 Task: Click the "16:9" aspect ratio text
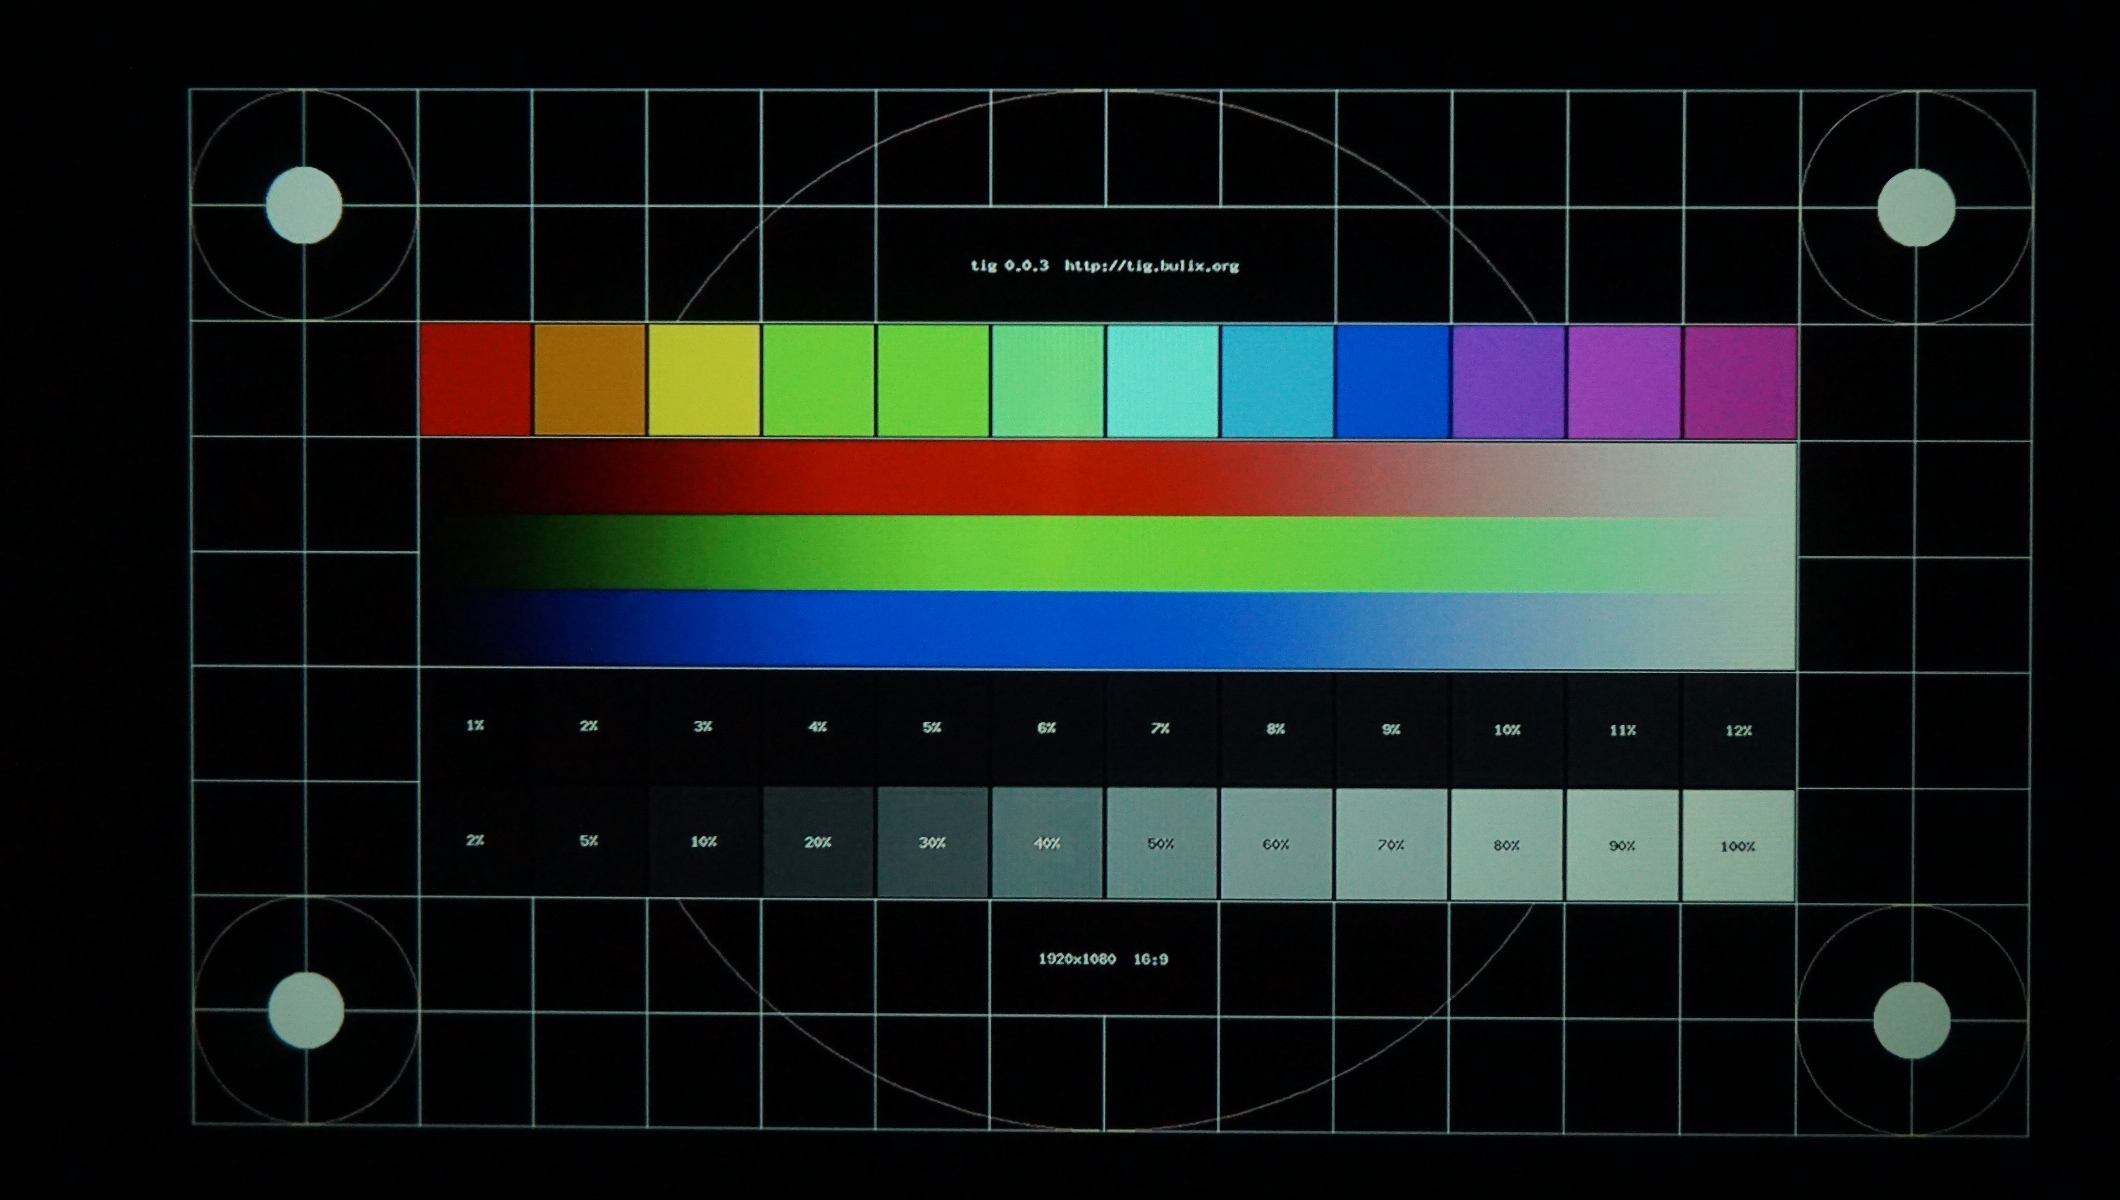tap(1151, 959)
